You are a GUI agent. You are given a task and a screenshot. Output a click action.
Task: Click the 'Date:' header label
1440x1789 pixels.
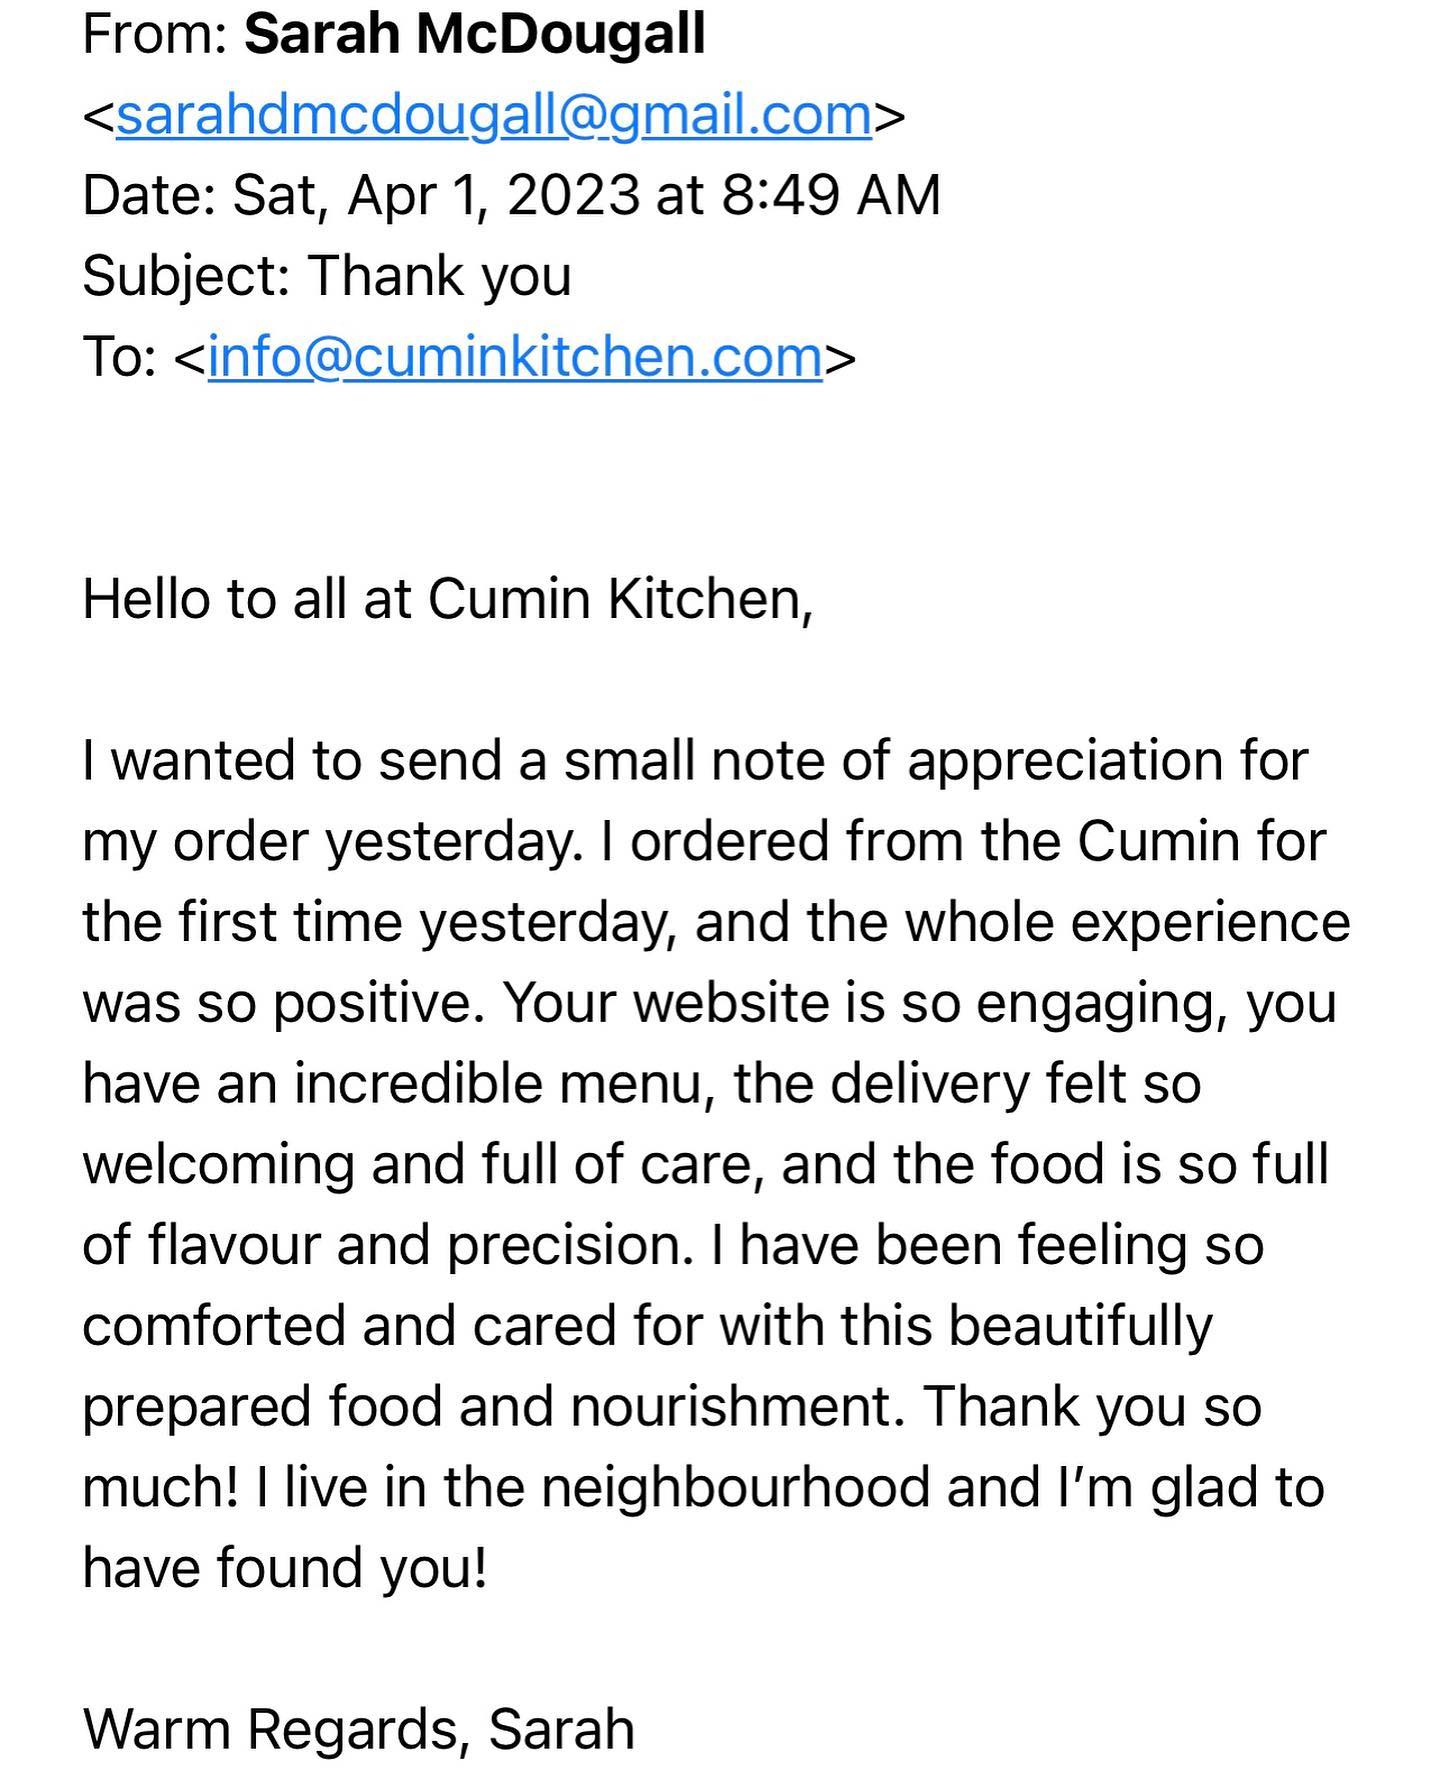pyautogui.click(x=149, y=195)
